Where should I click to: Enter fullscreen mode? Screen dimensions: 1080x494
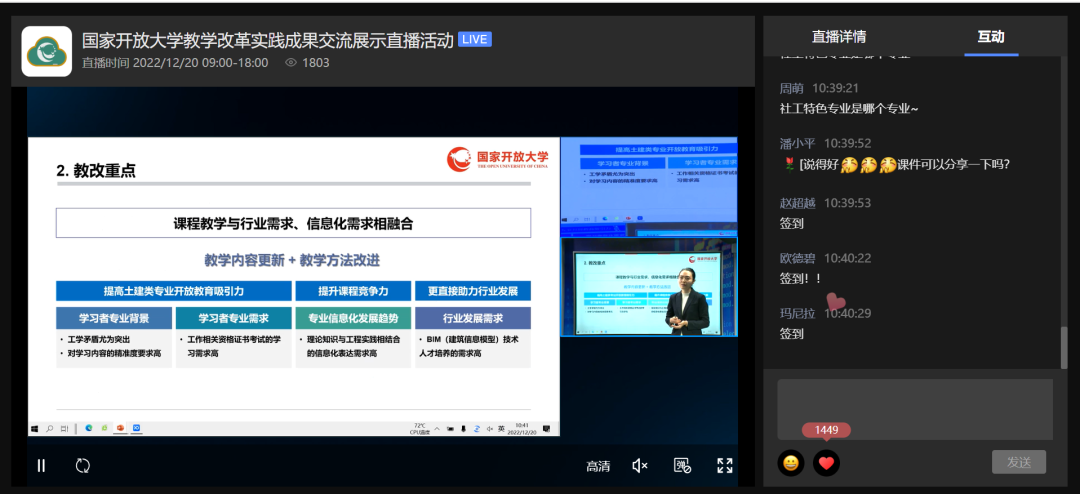pyautogui.click(x=725, y=465)
